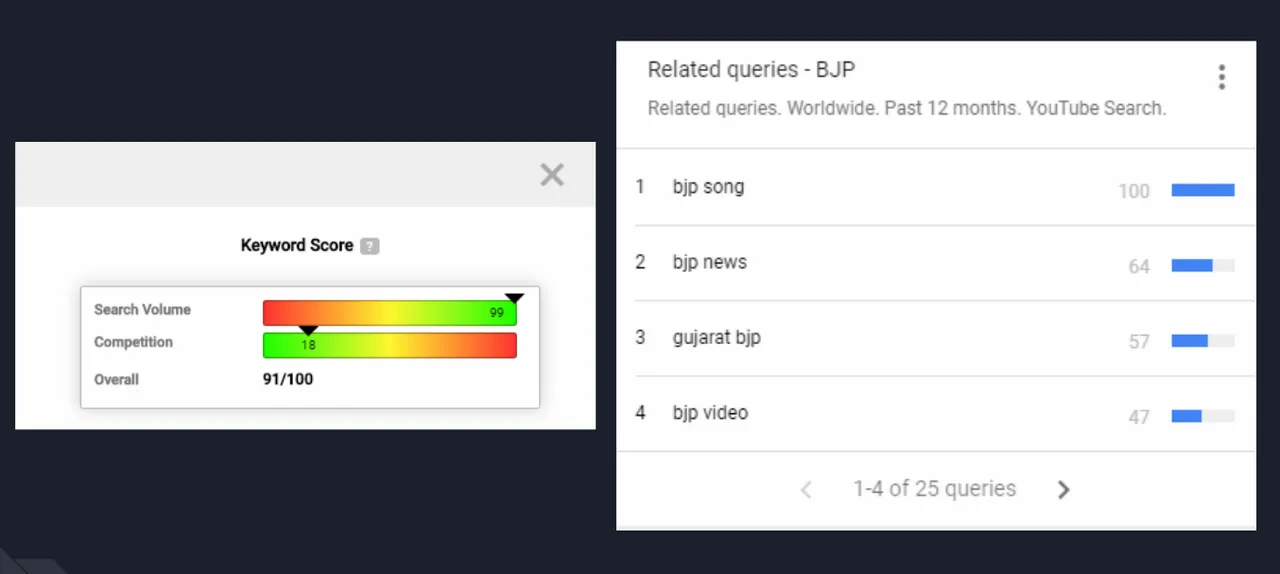This screenshot has width=1280, height=574.
Task: Open the three-dot menu in Related queries card
Action: 1221,77
